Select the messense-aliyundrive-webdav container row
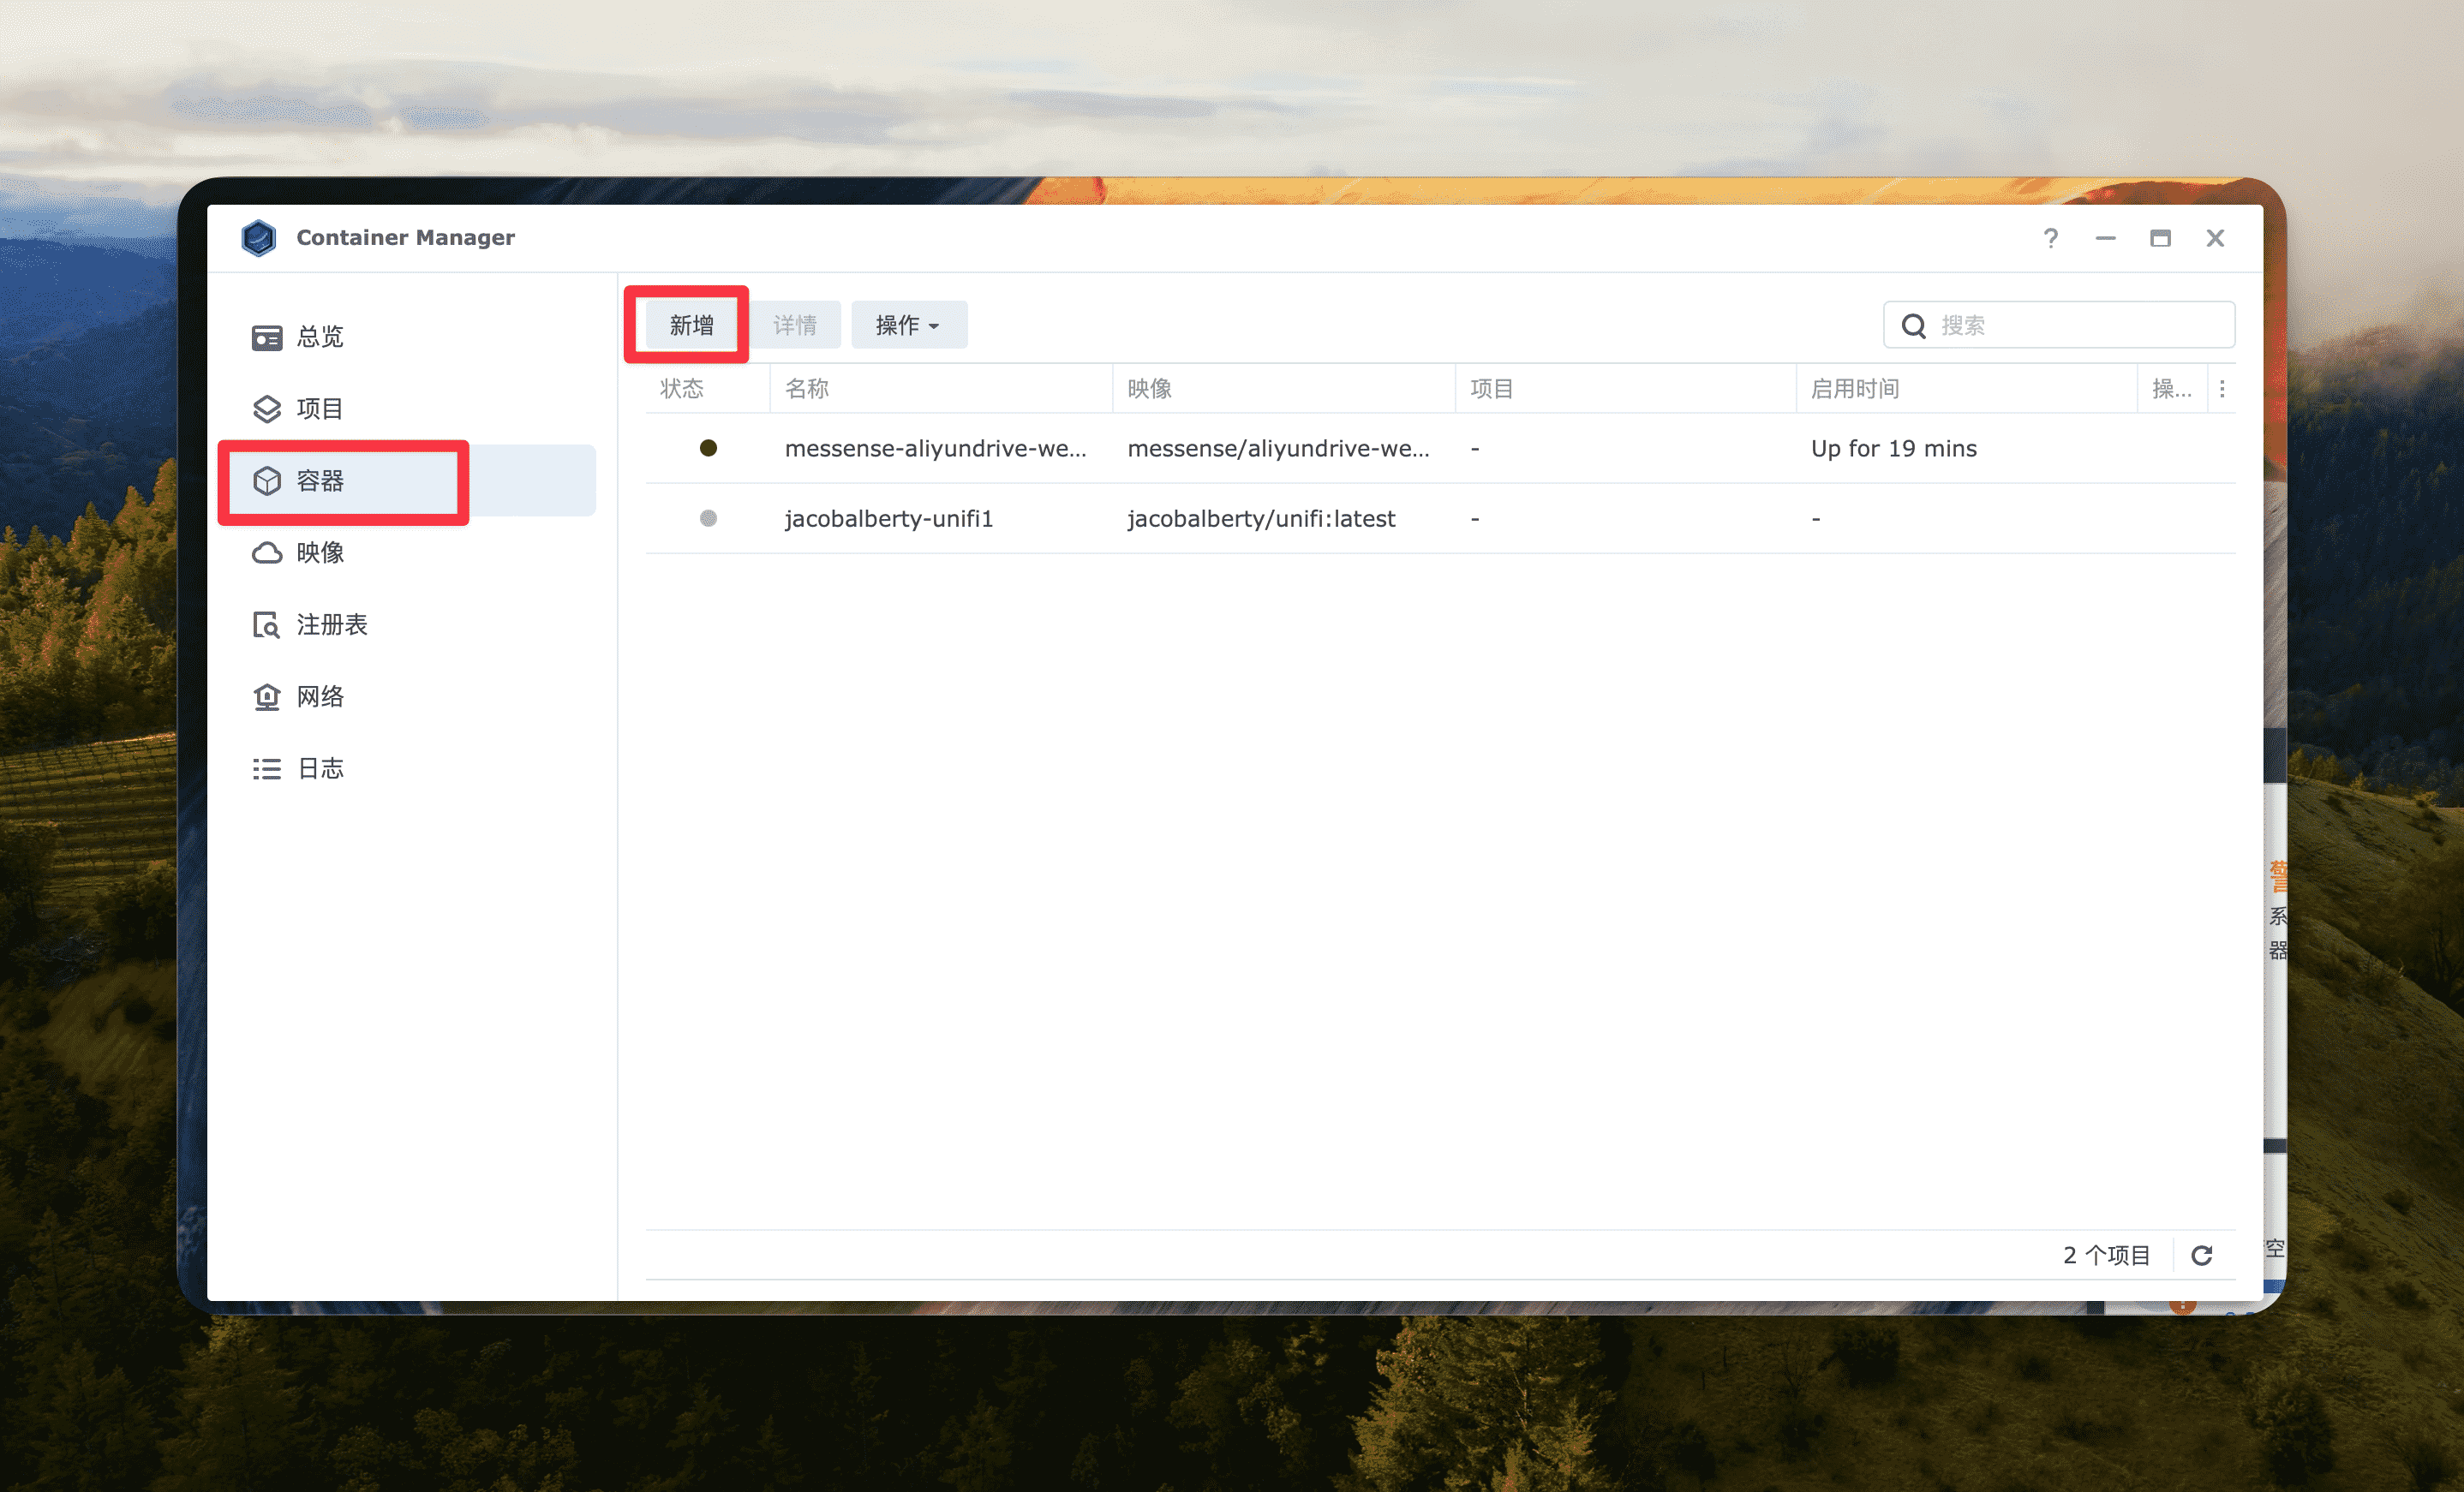The image size is (2464, 1492). tap(934, 449)
